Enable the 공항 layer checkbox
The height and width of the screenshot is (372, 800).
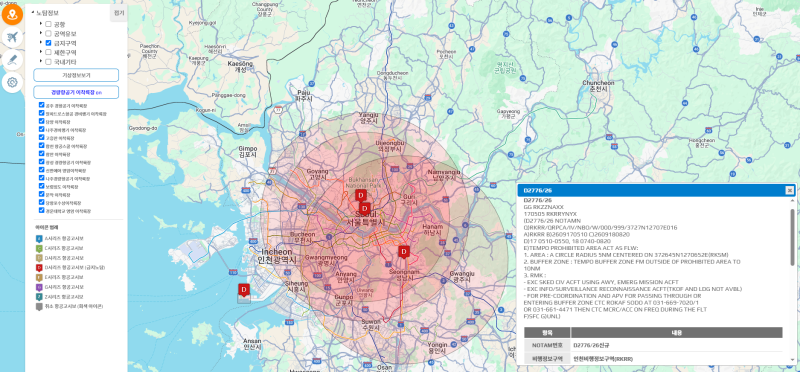point(48,24)
